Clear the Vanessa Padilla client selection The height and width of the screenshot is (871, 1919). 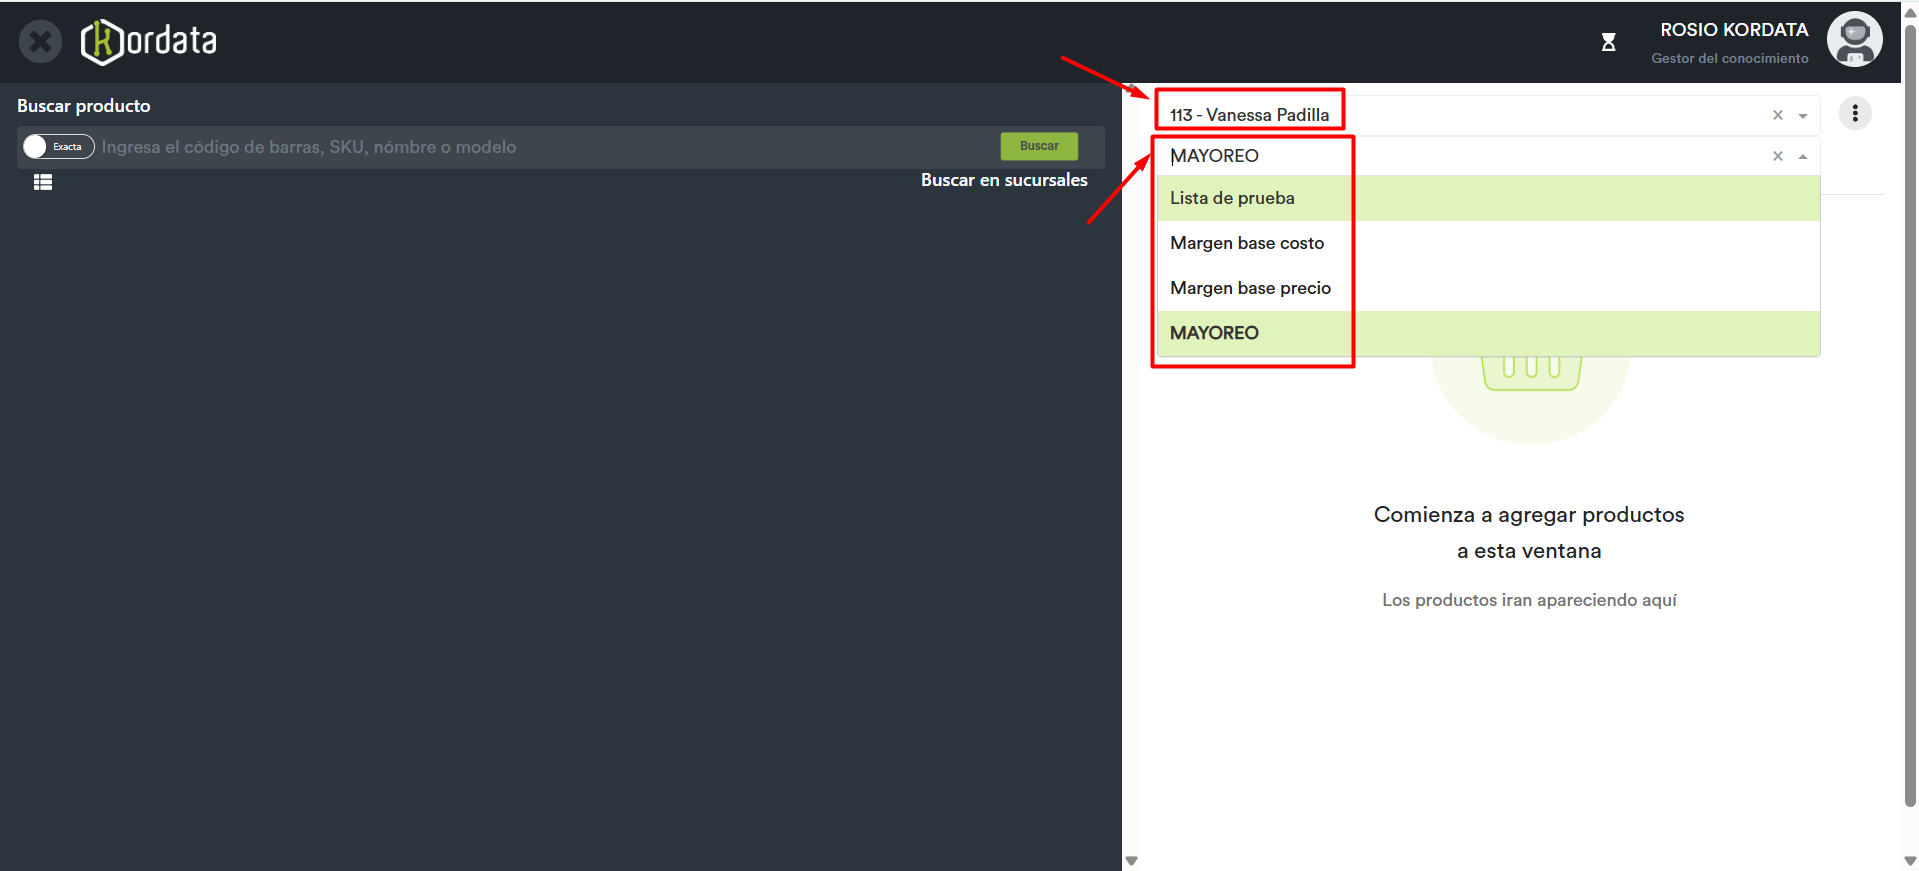tap(1777, 115)
